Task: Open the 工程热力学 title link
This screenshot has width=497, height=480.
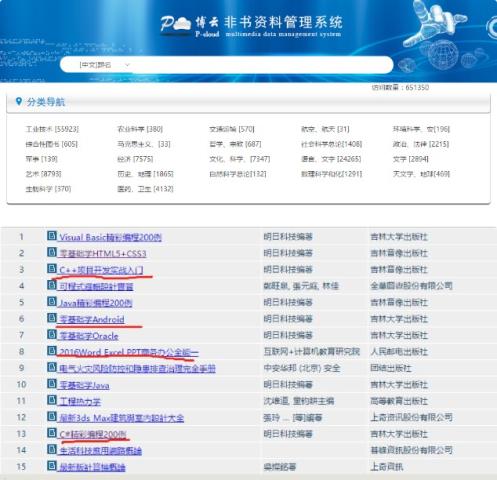Action: coord(80,401)
